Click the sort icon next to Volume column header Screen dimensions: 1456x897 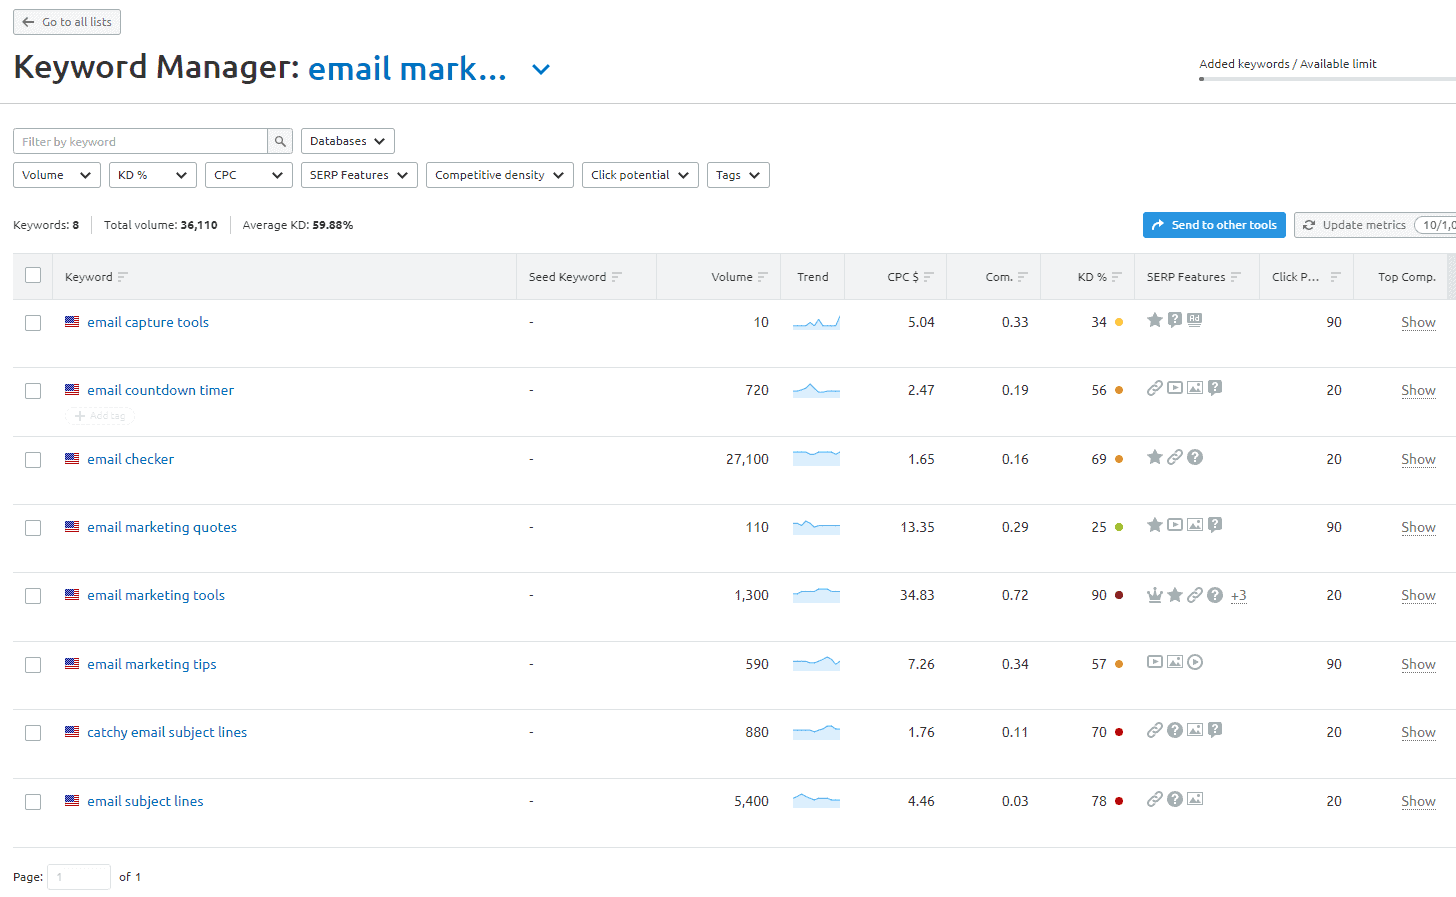click(763, 277)
